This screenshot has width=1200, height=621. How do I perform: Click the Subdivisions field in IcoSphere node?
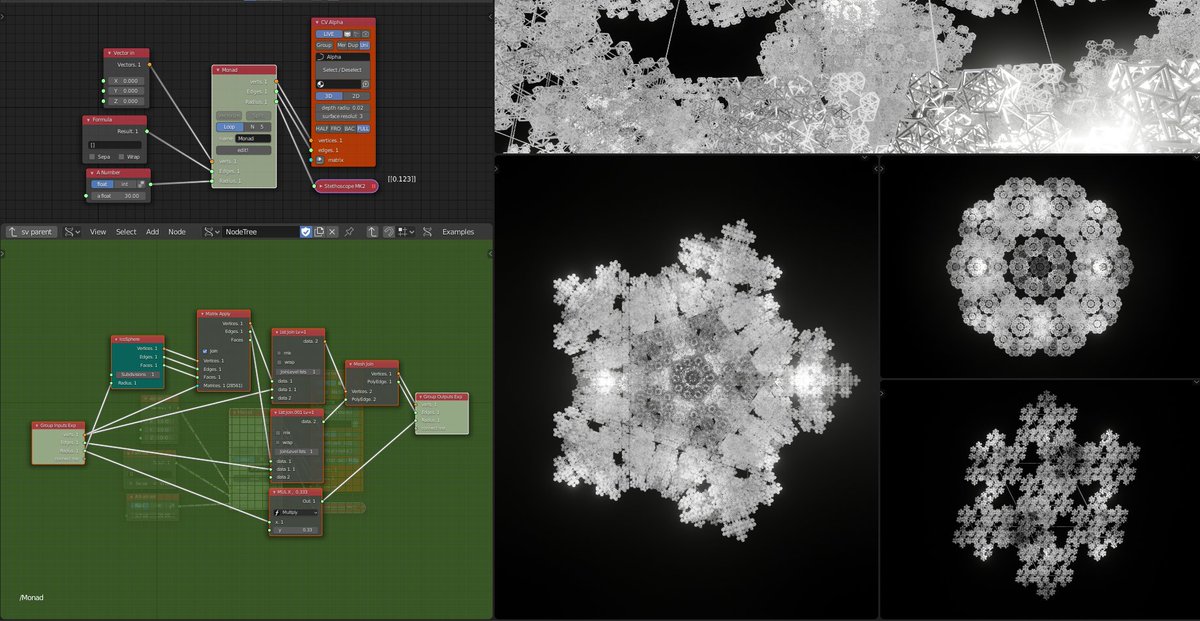[x=138, y=374]
